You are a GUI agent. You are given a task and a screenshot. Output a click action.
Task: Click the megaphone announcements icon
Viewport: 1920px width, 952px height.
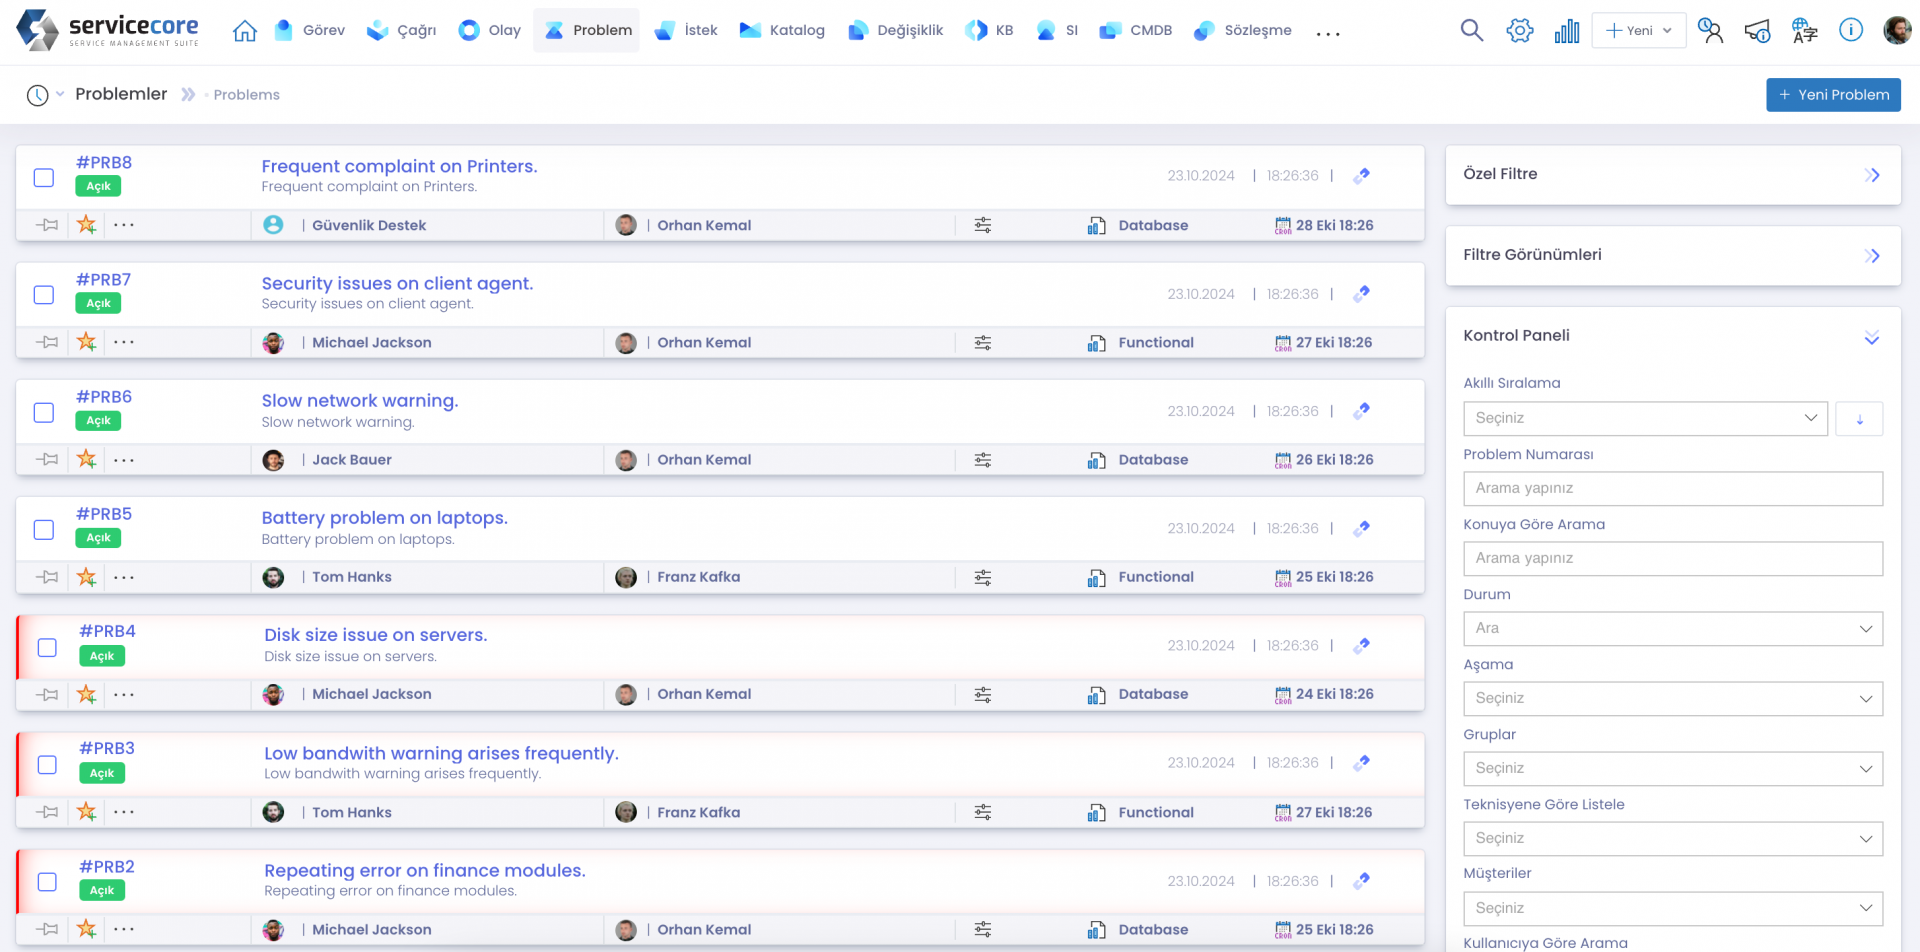[x=1757, y=31]
